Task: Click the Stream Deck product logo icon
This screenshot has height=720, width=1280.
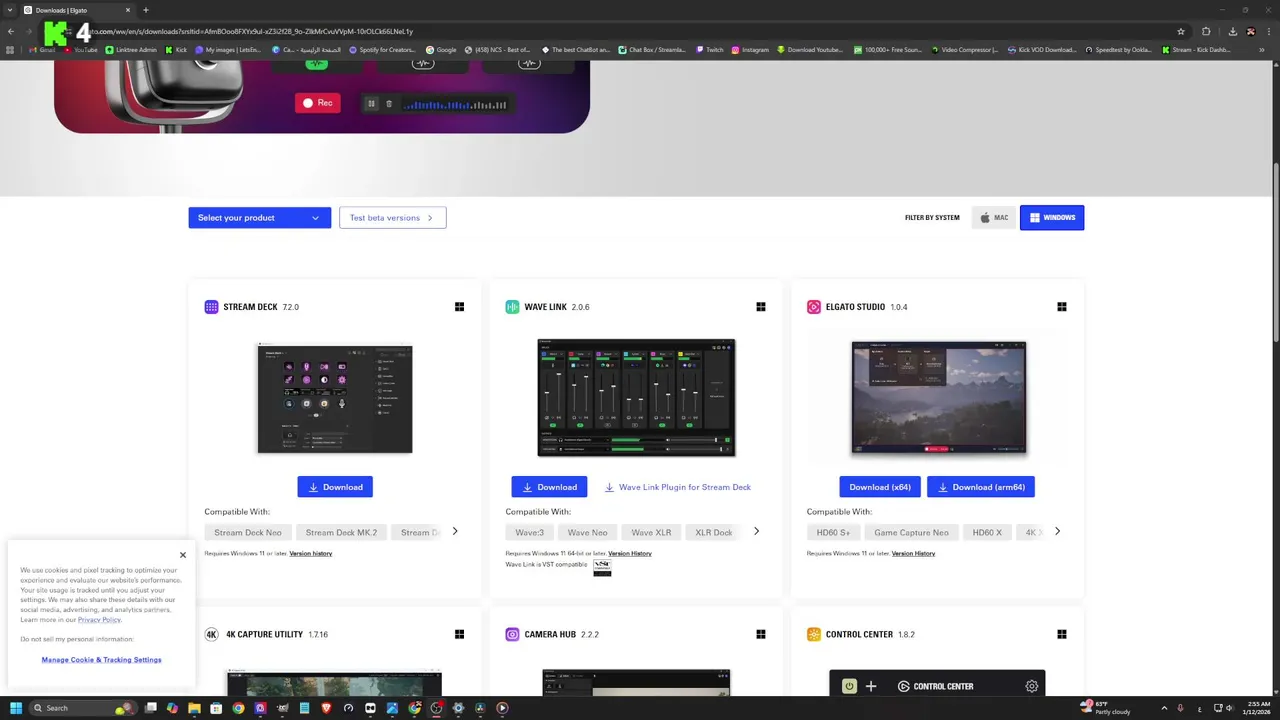Action: (211, 307)
